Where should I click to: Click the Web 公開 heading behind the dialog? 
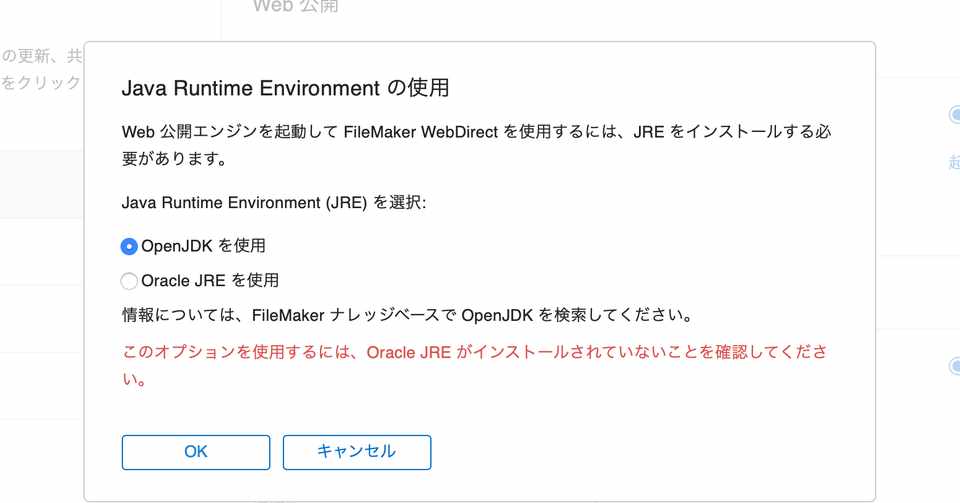click(x=295, y=6)
